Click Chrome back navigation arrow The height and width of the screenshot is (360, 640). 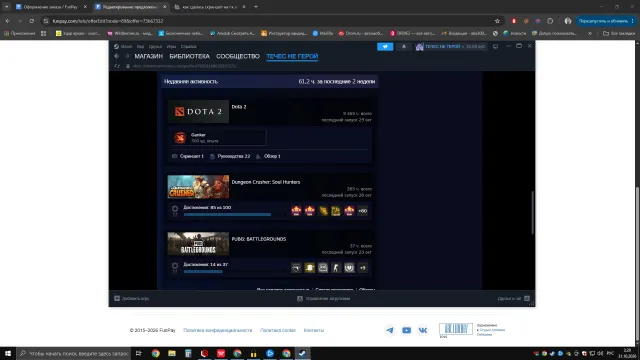7,21
